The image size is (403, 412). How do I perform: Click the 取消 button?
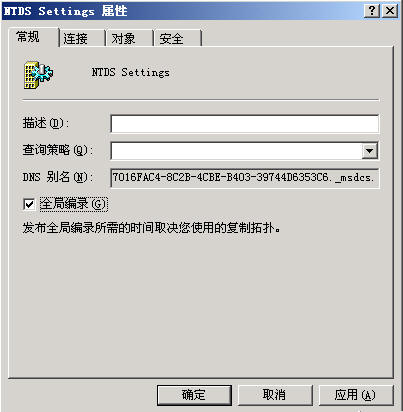(x=274, y=395)
